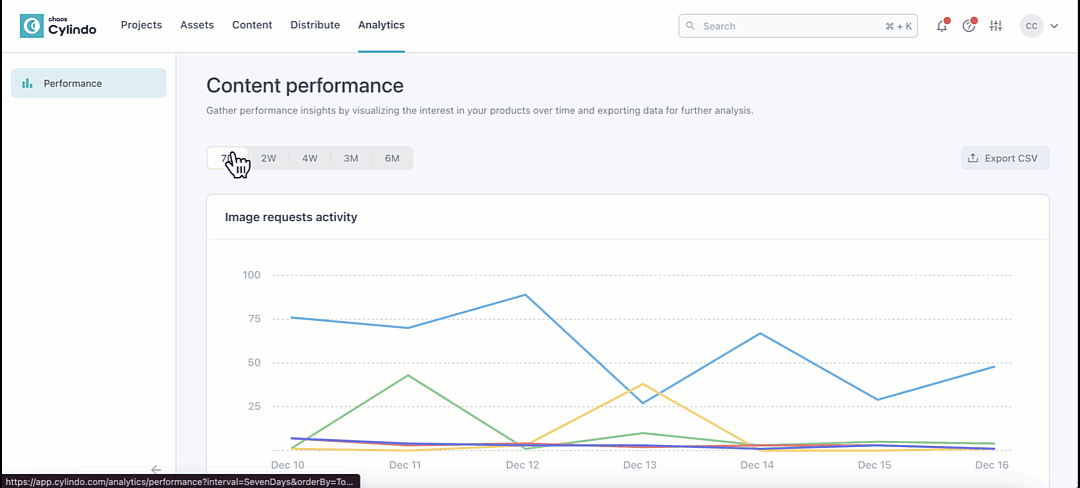Collapse the sidebar with the left arrow
The image size is (1080, 488).
[156, 469]
